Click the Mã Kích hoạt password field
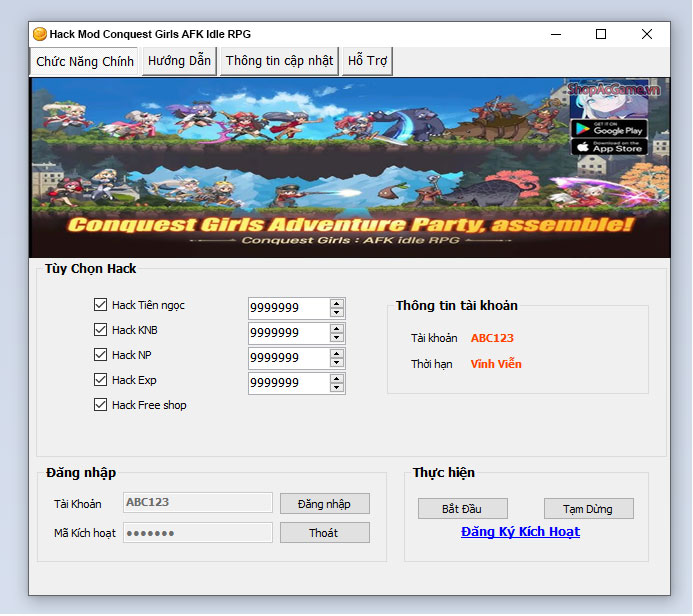 (197, 533)
